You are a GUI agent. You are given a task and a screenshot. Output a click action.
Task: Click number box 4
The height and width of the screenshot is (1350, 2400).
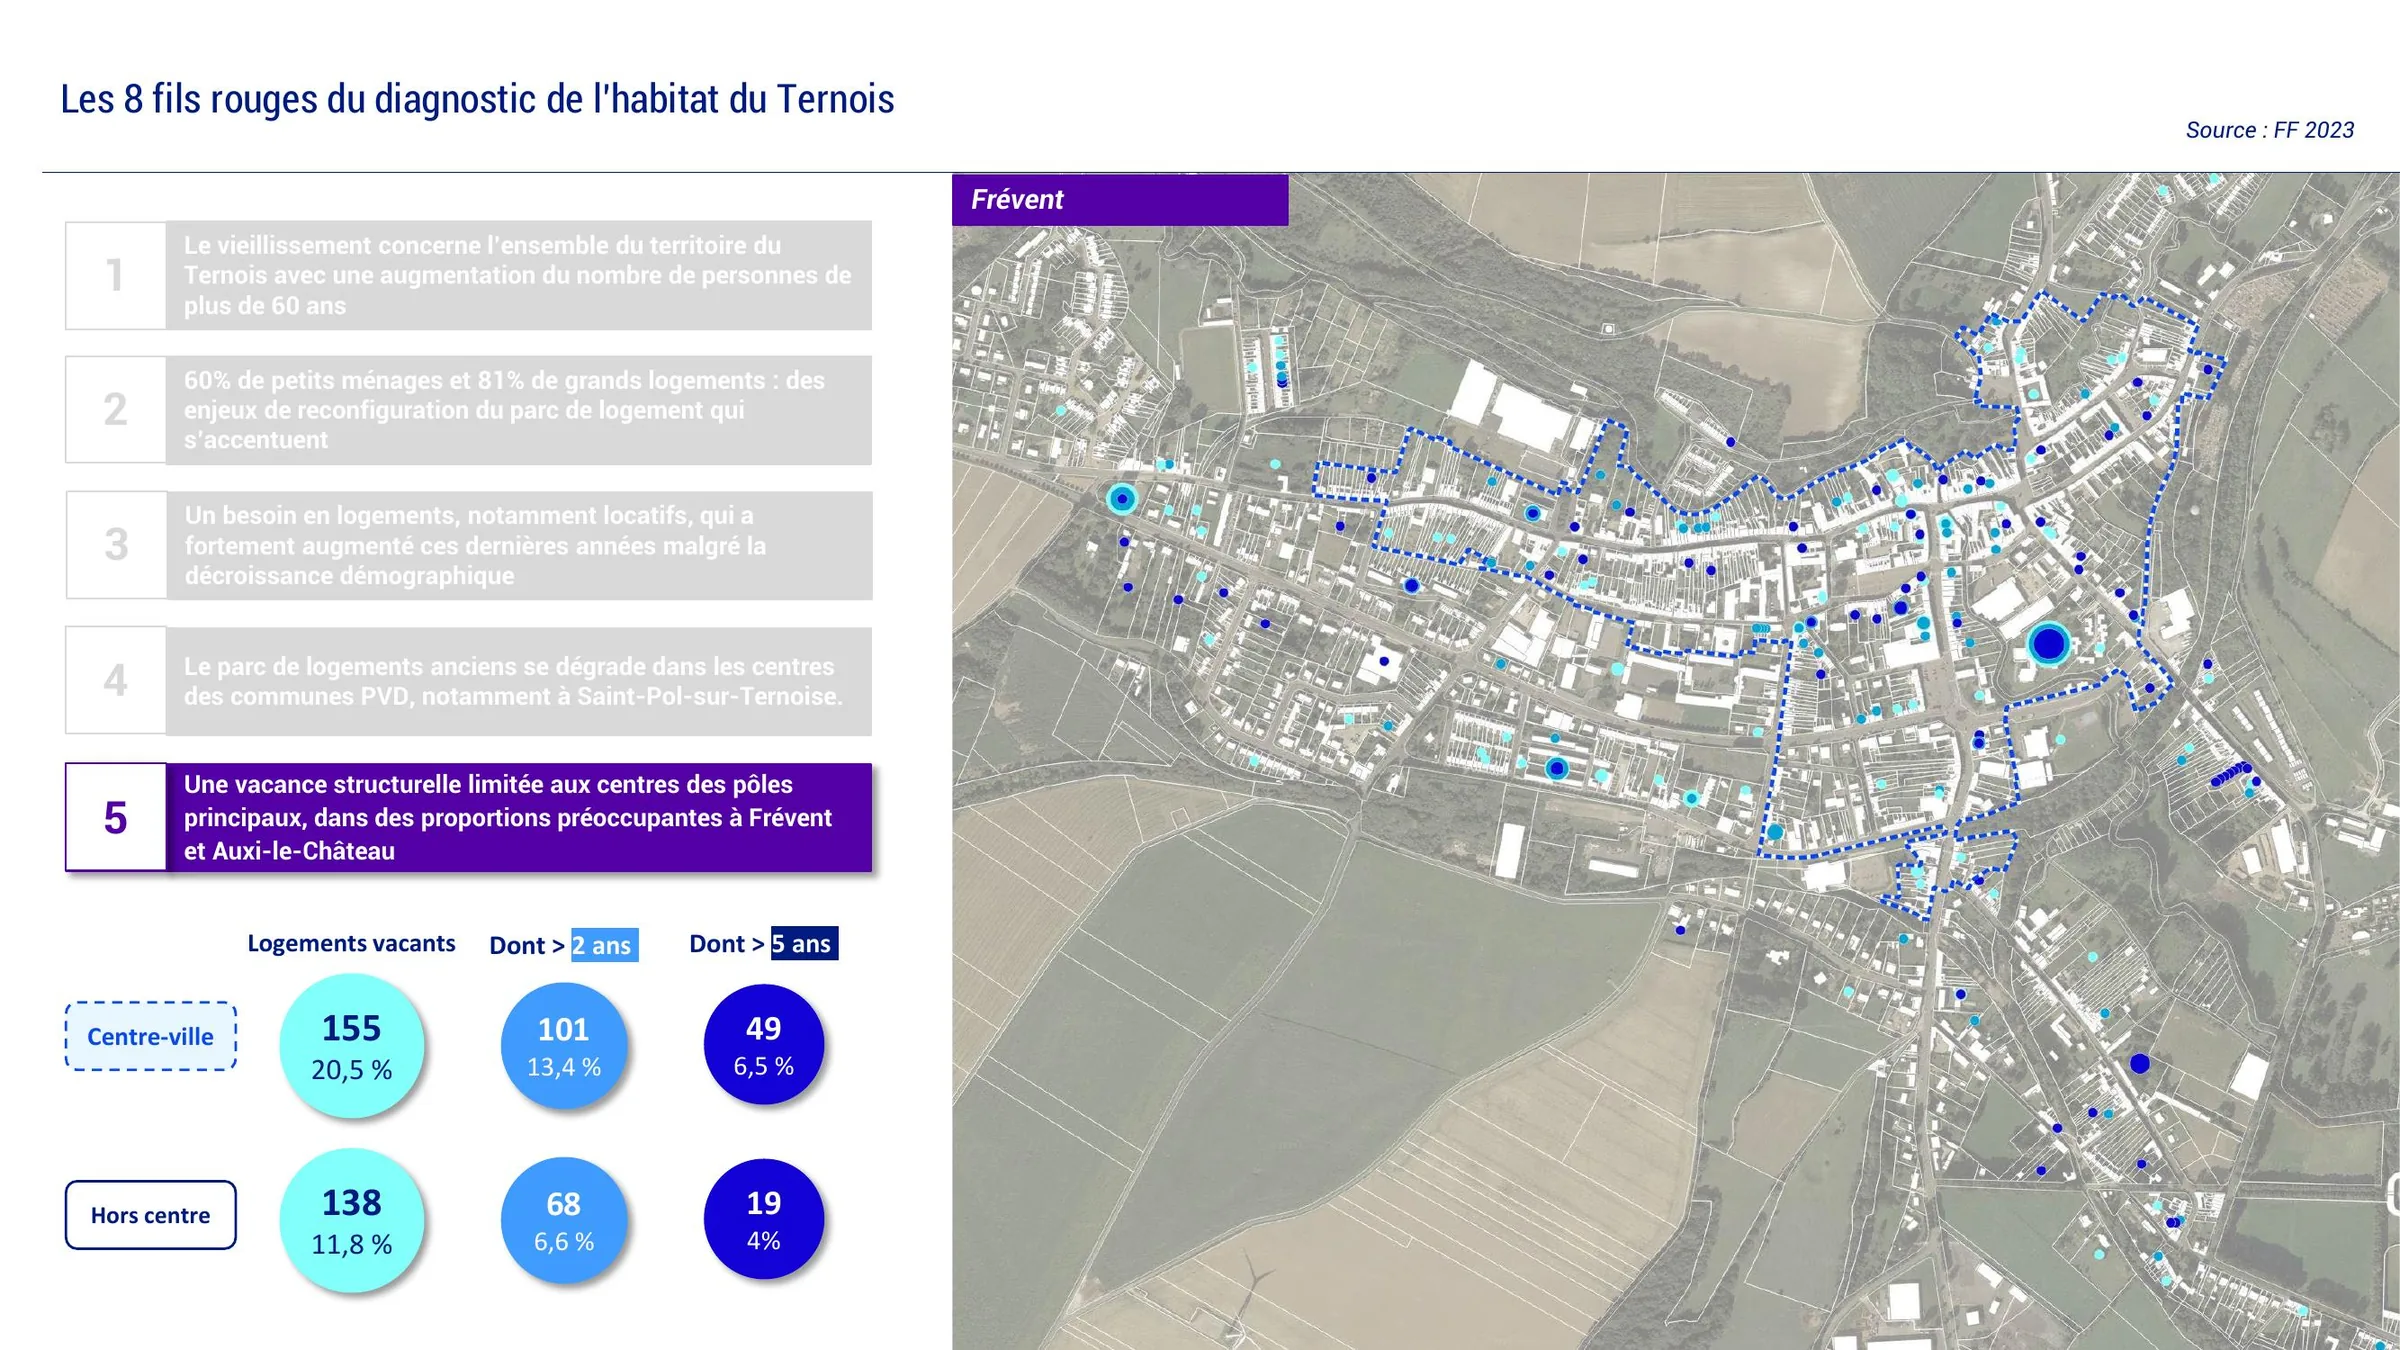click(x=116, y=680)
